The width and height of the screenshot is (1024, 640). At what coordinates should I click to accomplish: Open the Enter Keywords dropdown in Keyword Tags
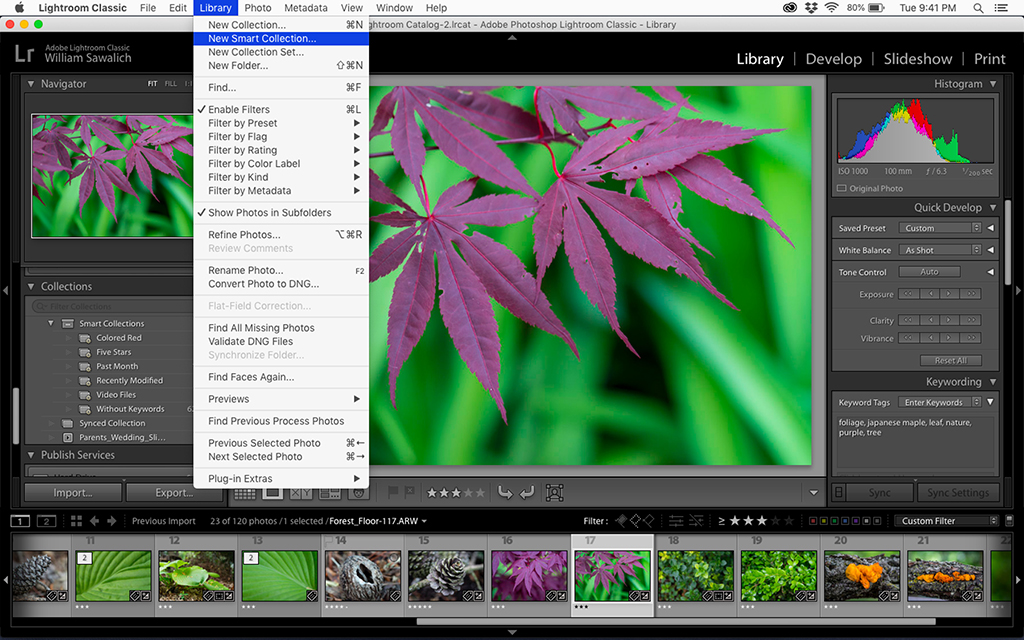click(x=940, y=402)
